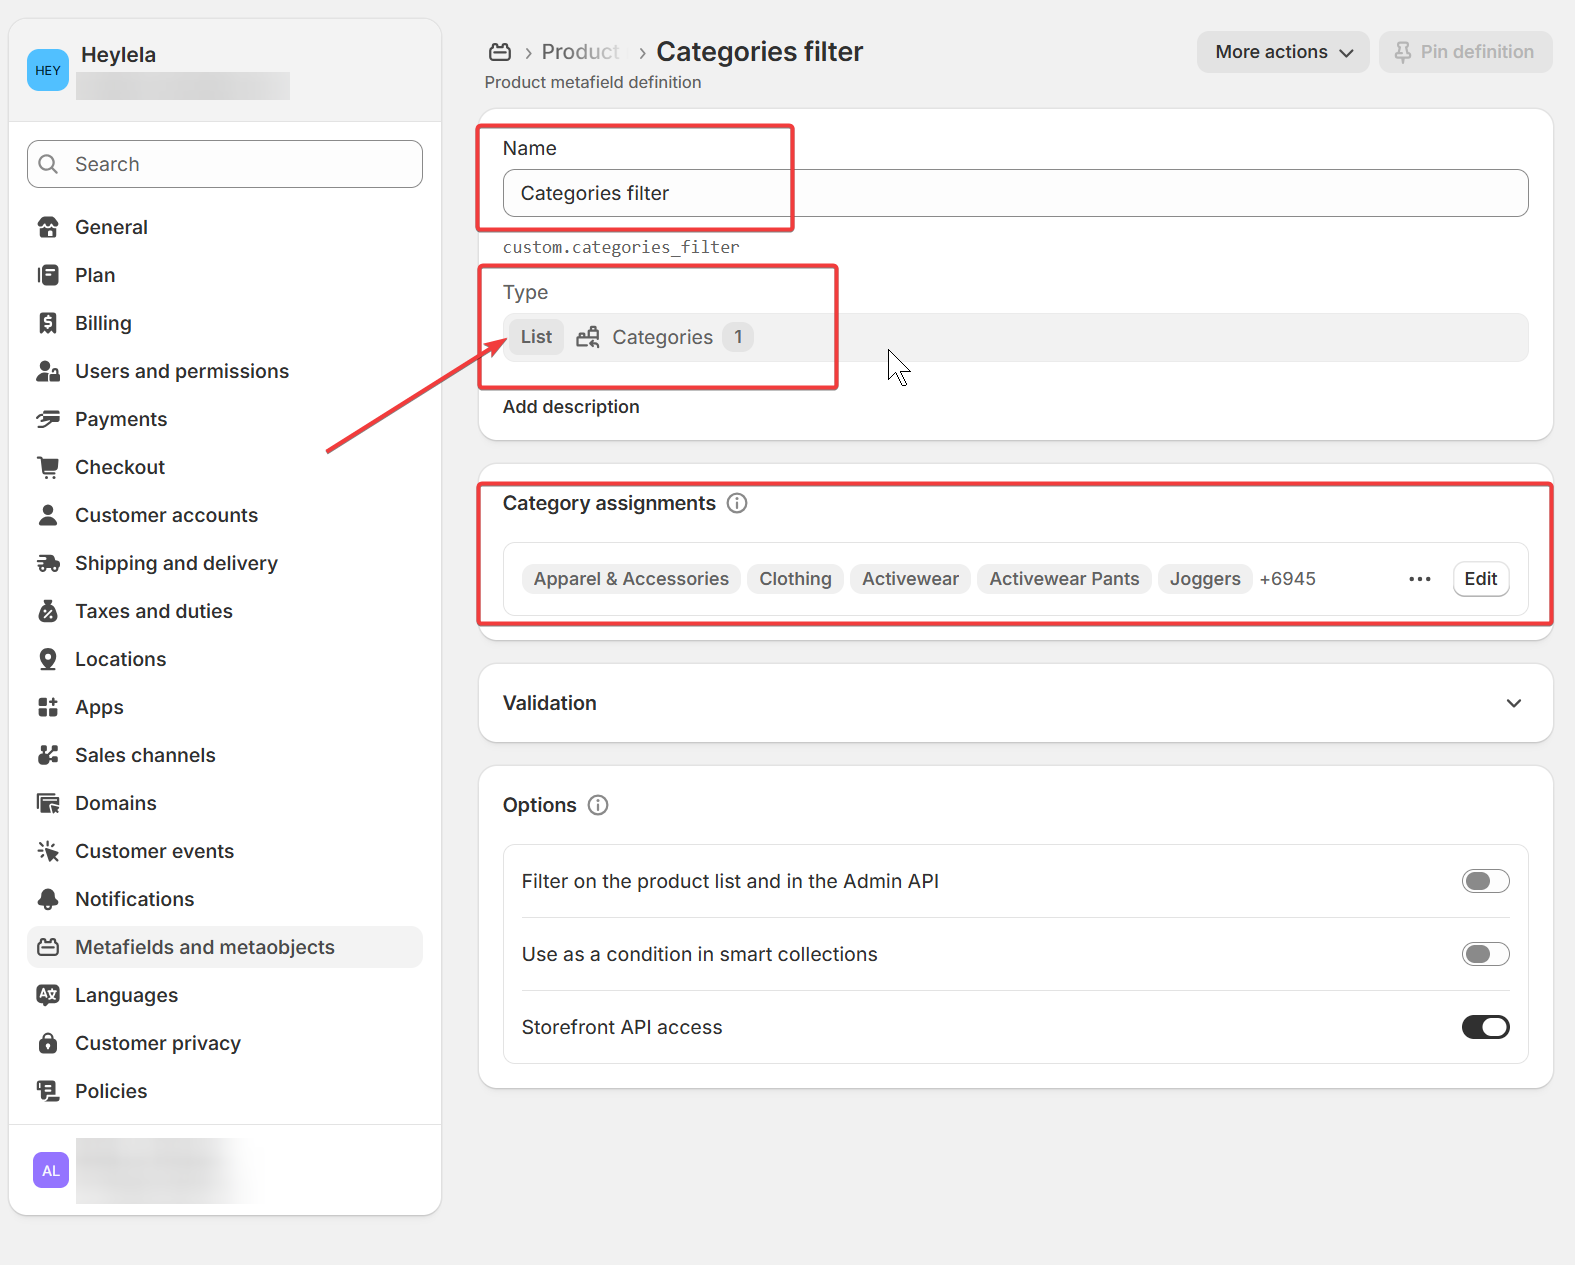The width and height of the screenshot is (1575, 1265).
Task: Click the Apparel & Accessories category tag
Action: coord(631,579)
